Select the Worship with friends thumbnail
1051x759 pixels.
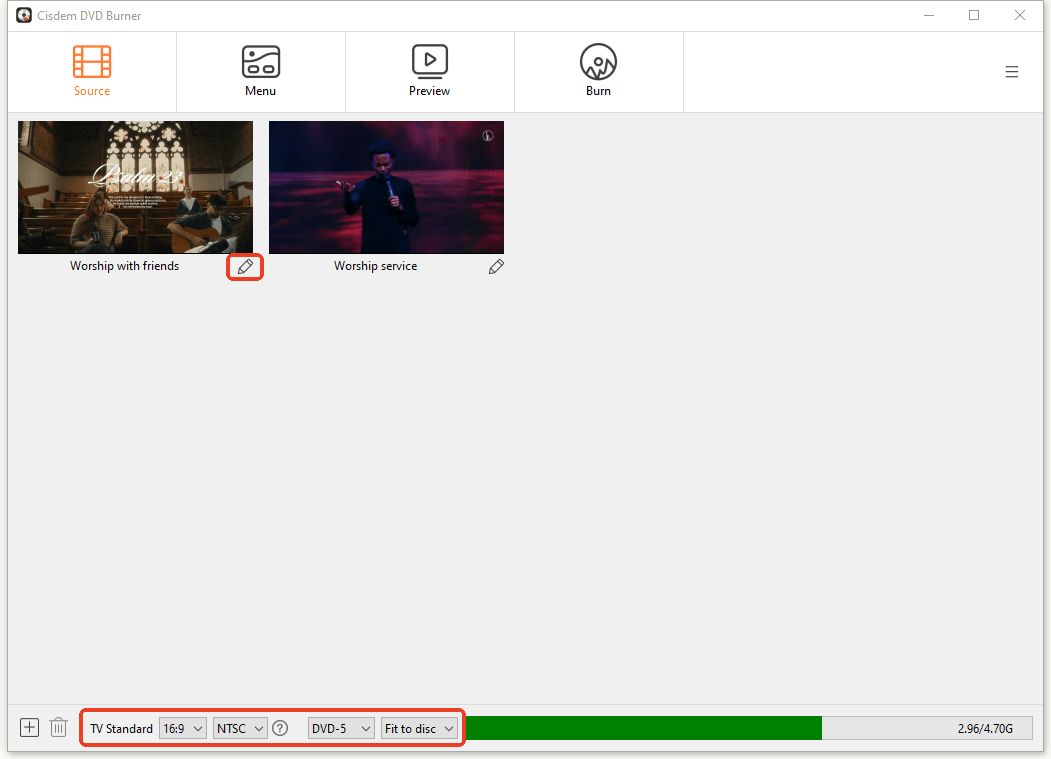point(135,187)
